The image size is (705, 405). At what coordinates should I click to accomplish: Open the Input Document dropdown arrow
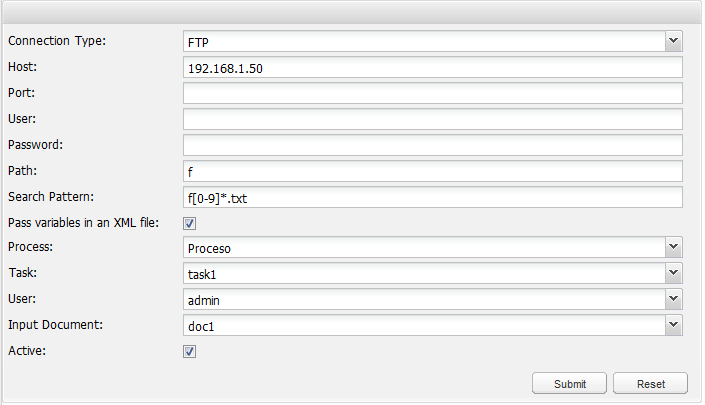point(674,325)
